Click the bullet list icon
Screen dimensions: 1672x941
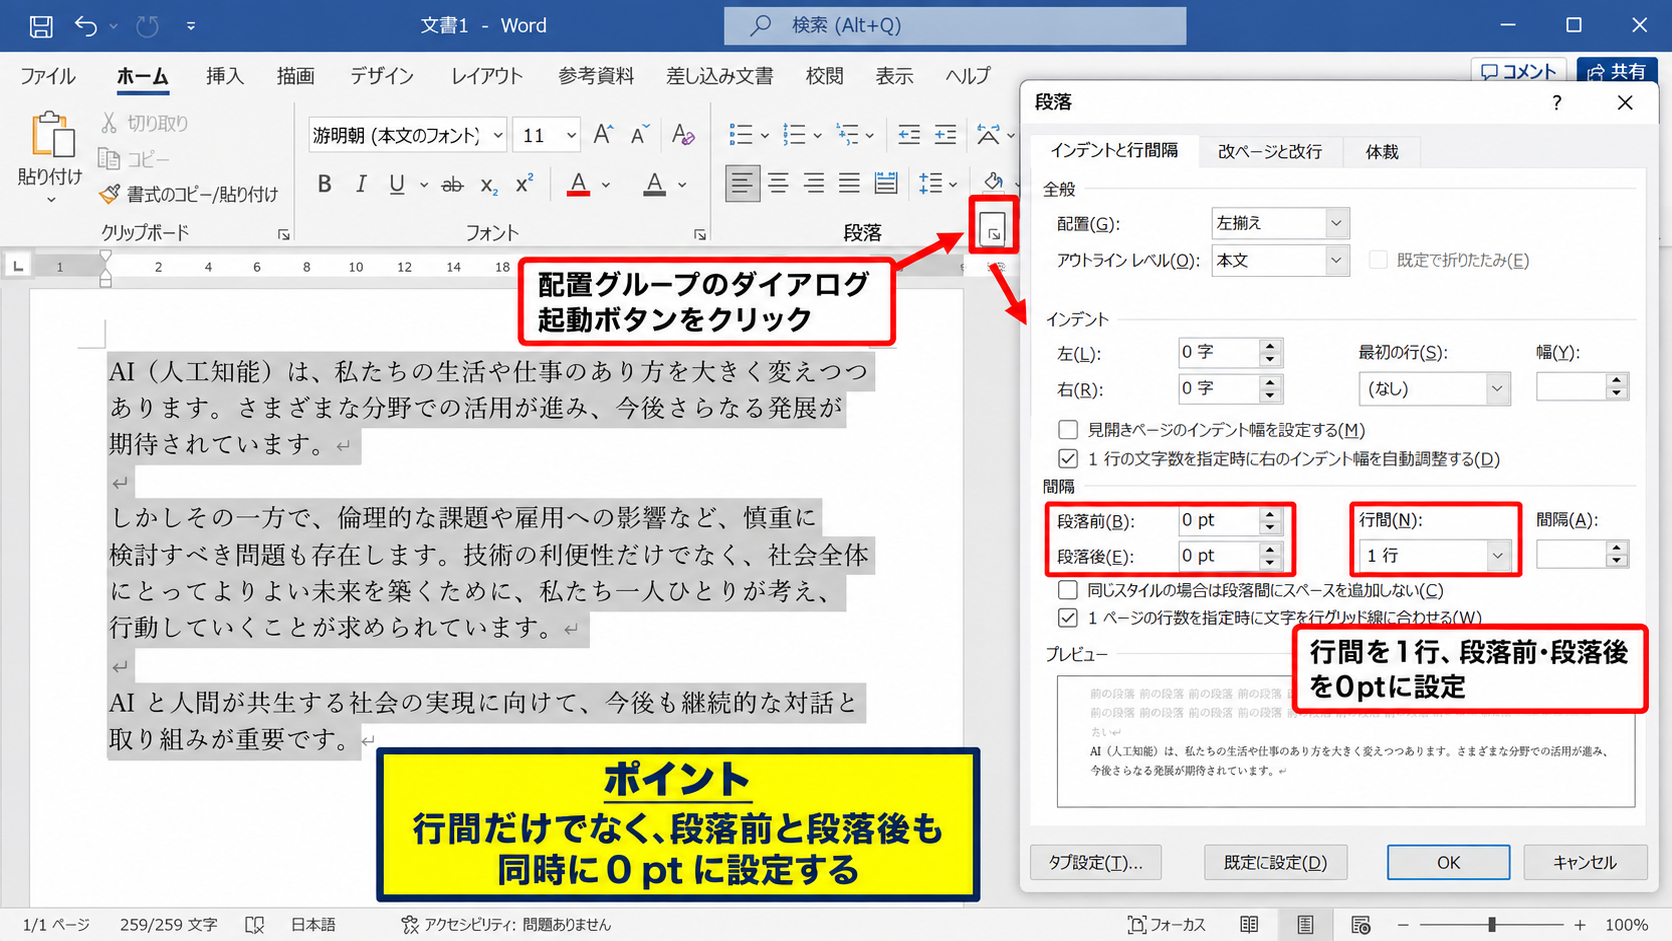[741, 134]
